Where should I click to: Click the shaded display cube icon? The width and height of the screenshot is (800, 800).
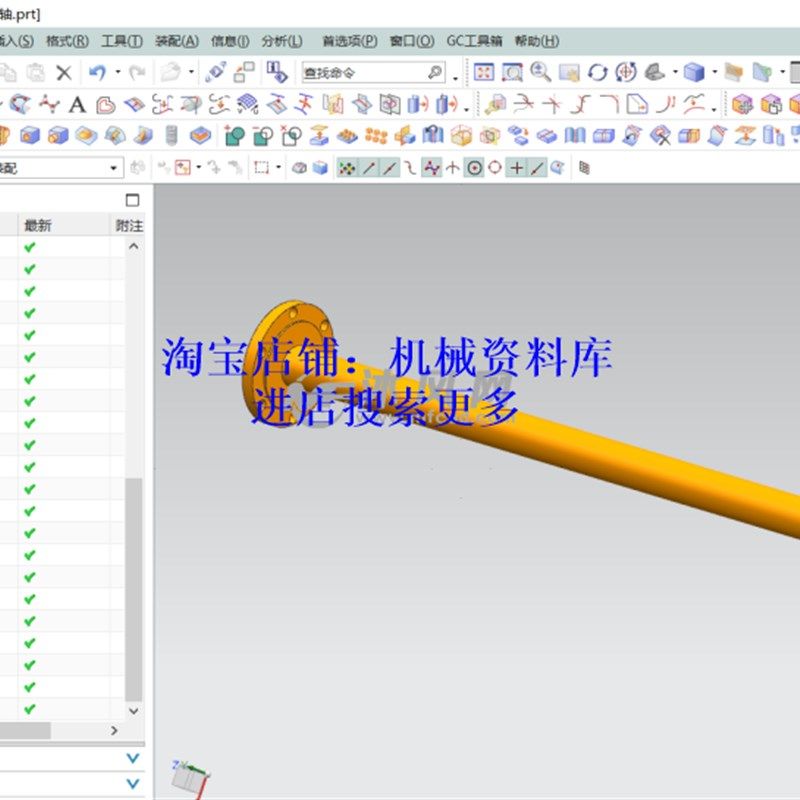point(693,72)
